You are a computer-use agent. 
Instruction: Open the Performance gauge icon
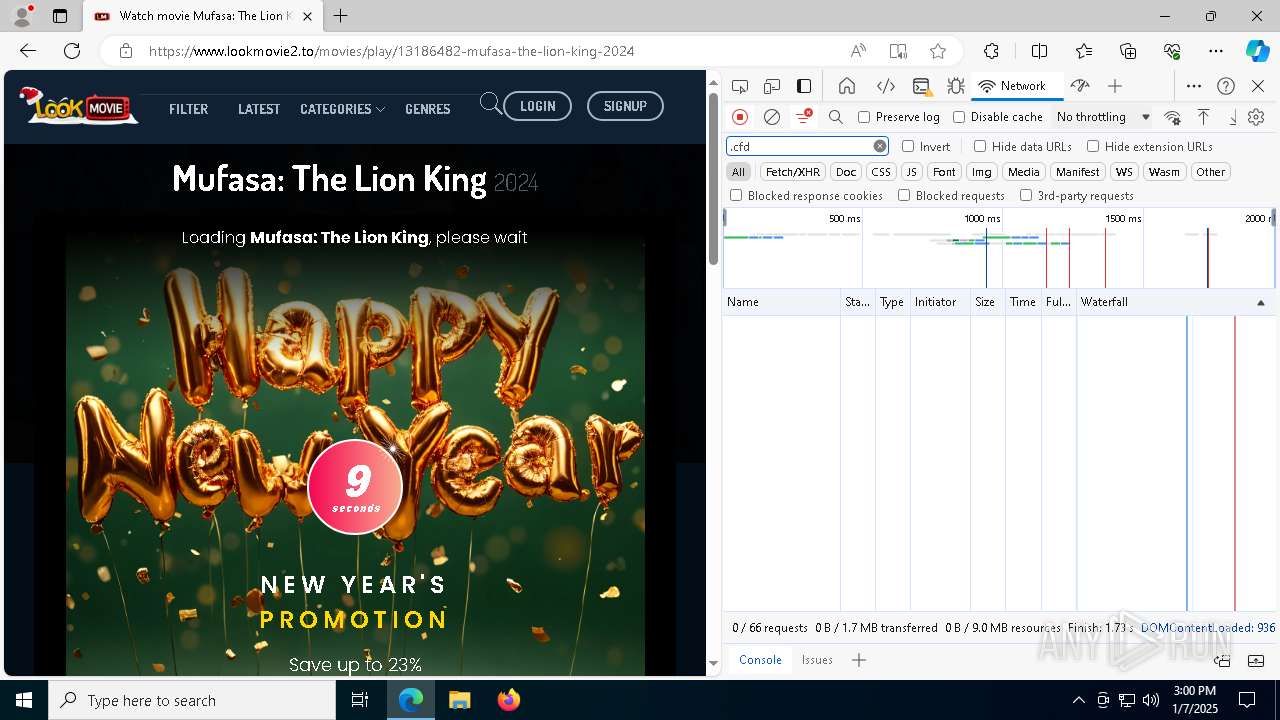[x=1079, y=86]
